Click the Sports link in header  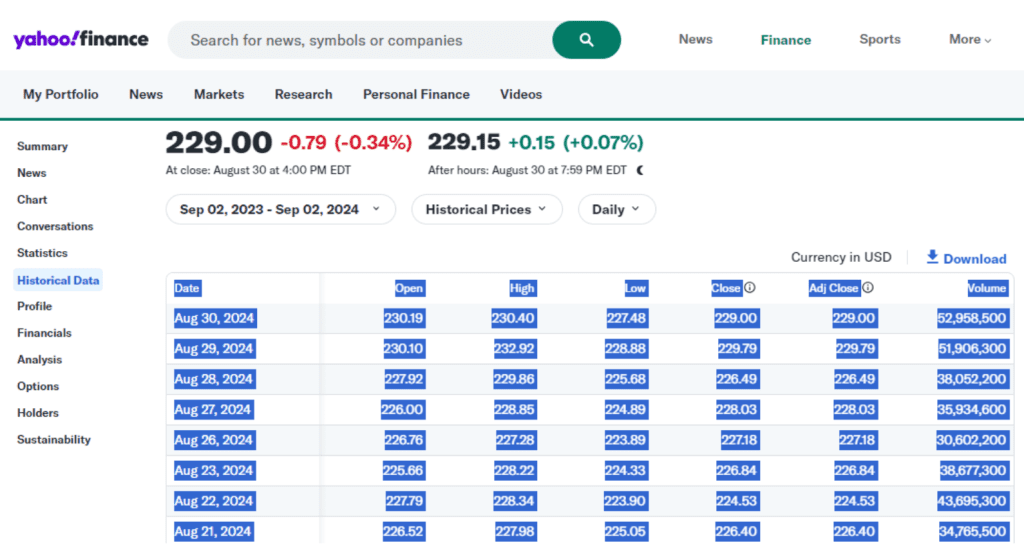coord(880,40)
